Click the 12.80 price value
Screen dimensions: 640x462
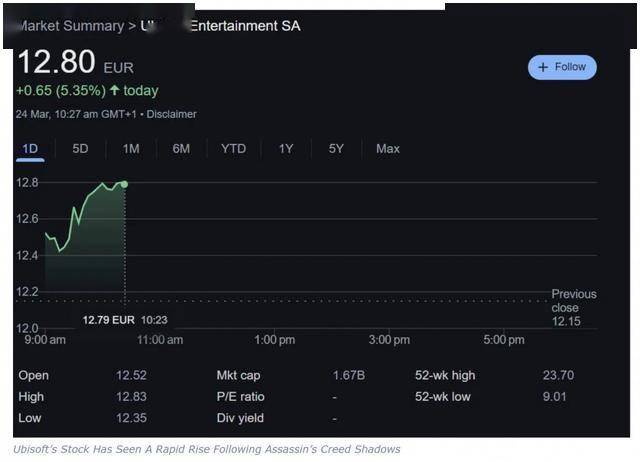56,62
